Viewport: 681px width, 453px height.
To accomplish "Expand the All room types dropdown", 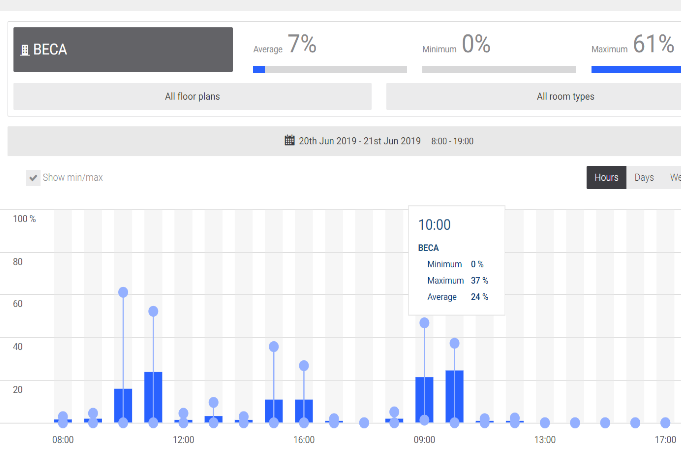I will point(533,97).
